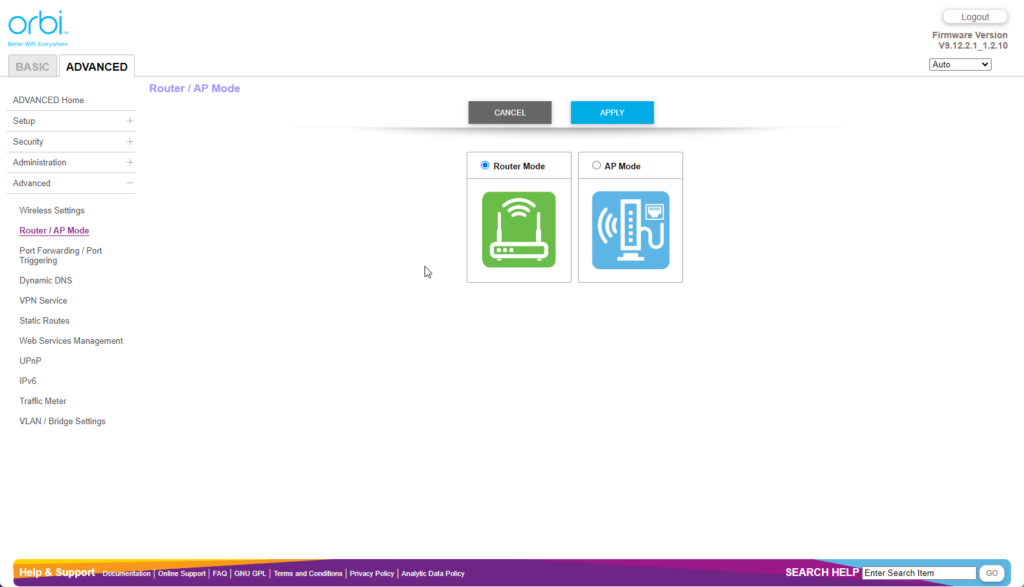Open the VLAN / Bridge Settings page
This screenshot has width=1024, height=587.
pos(62,422)
